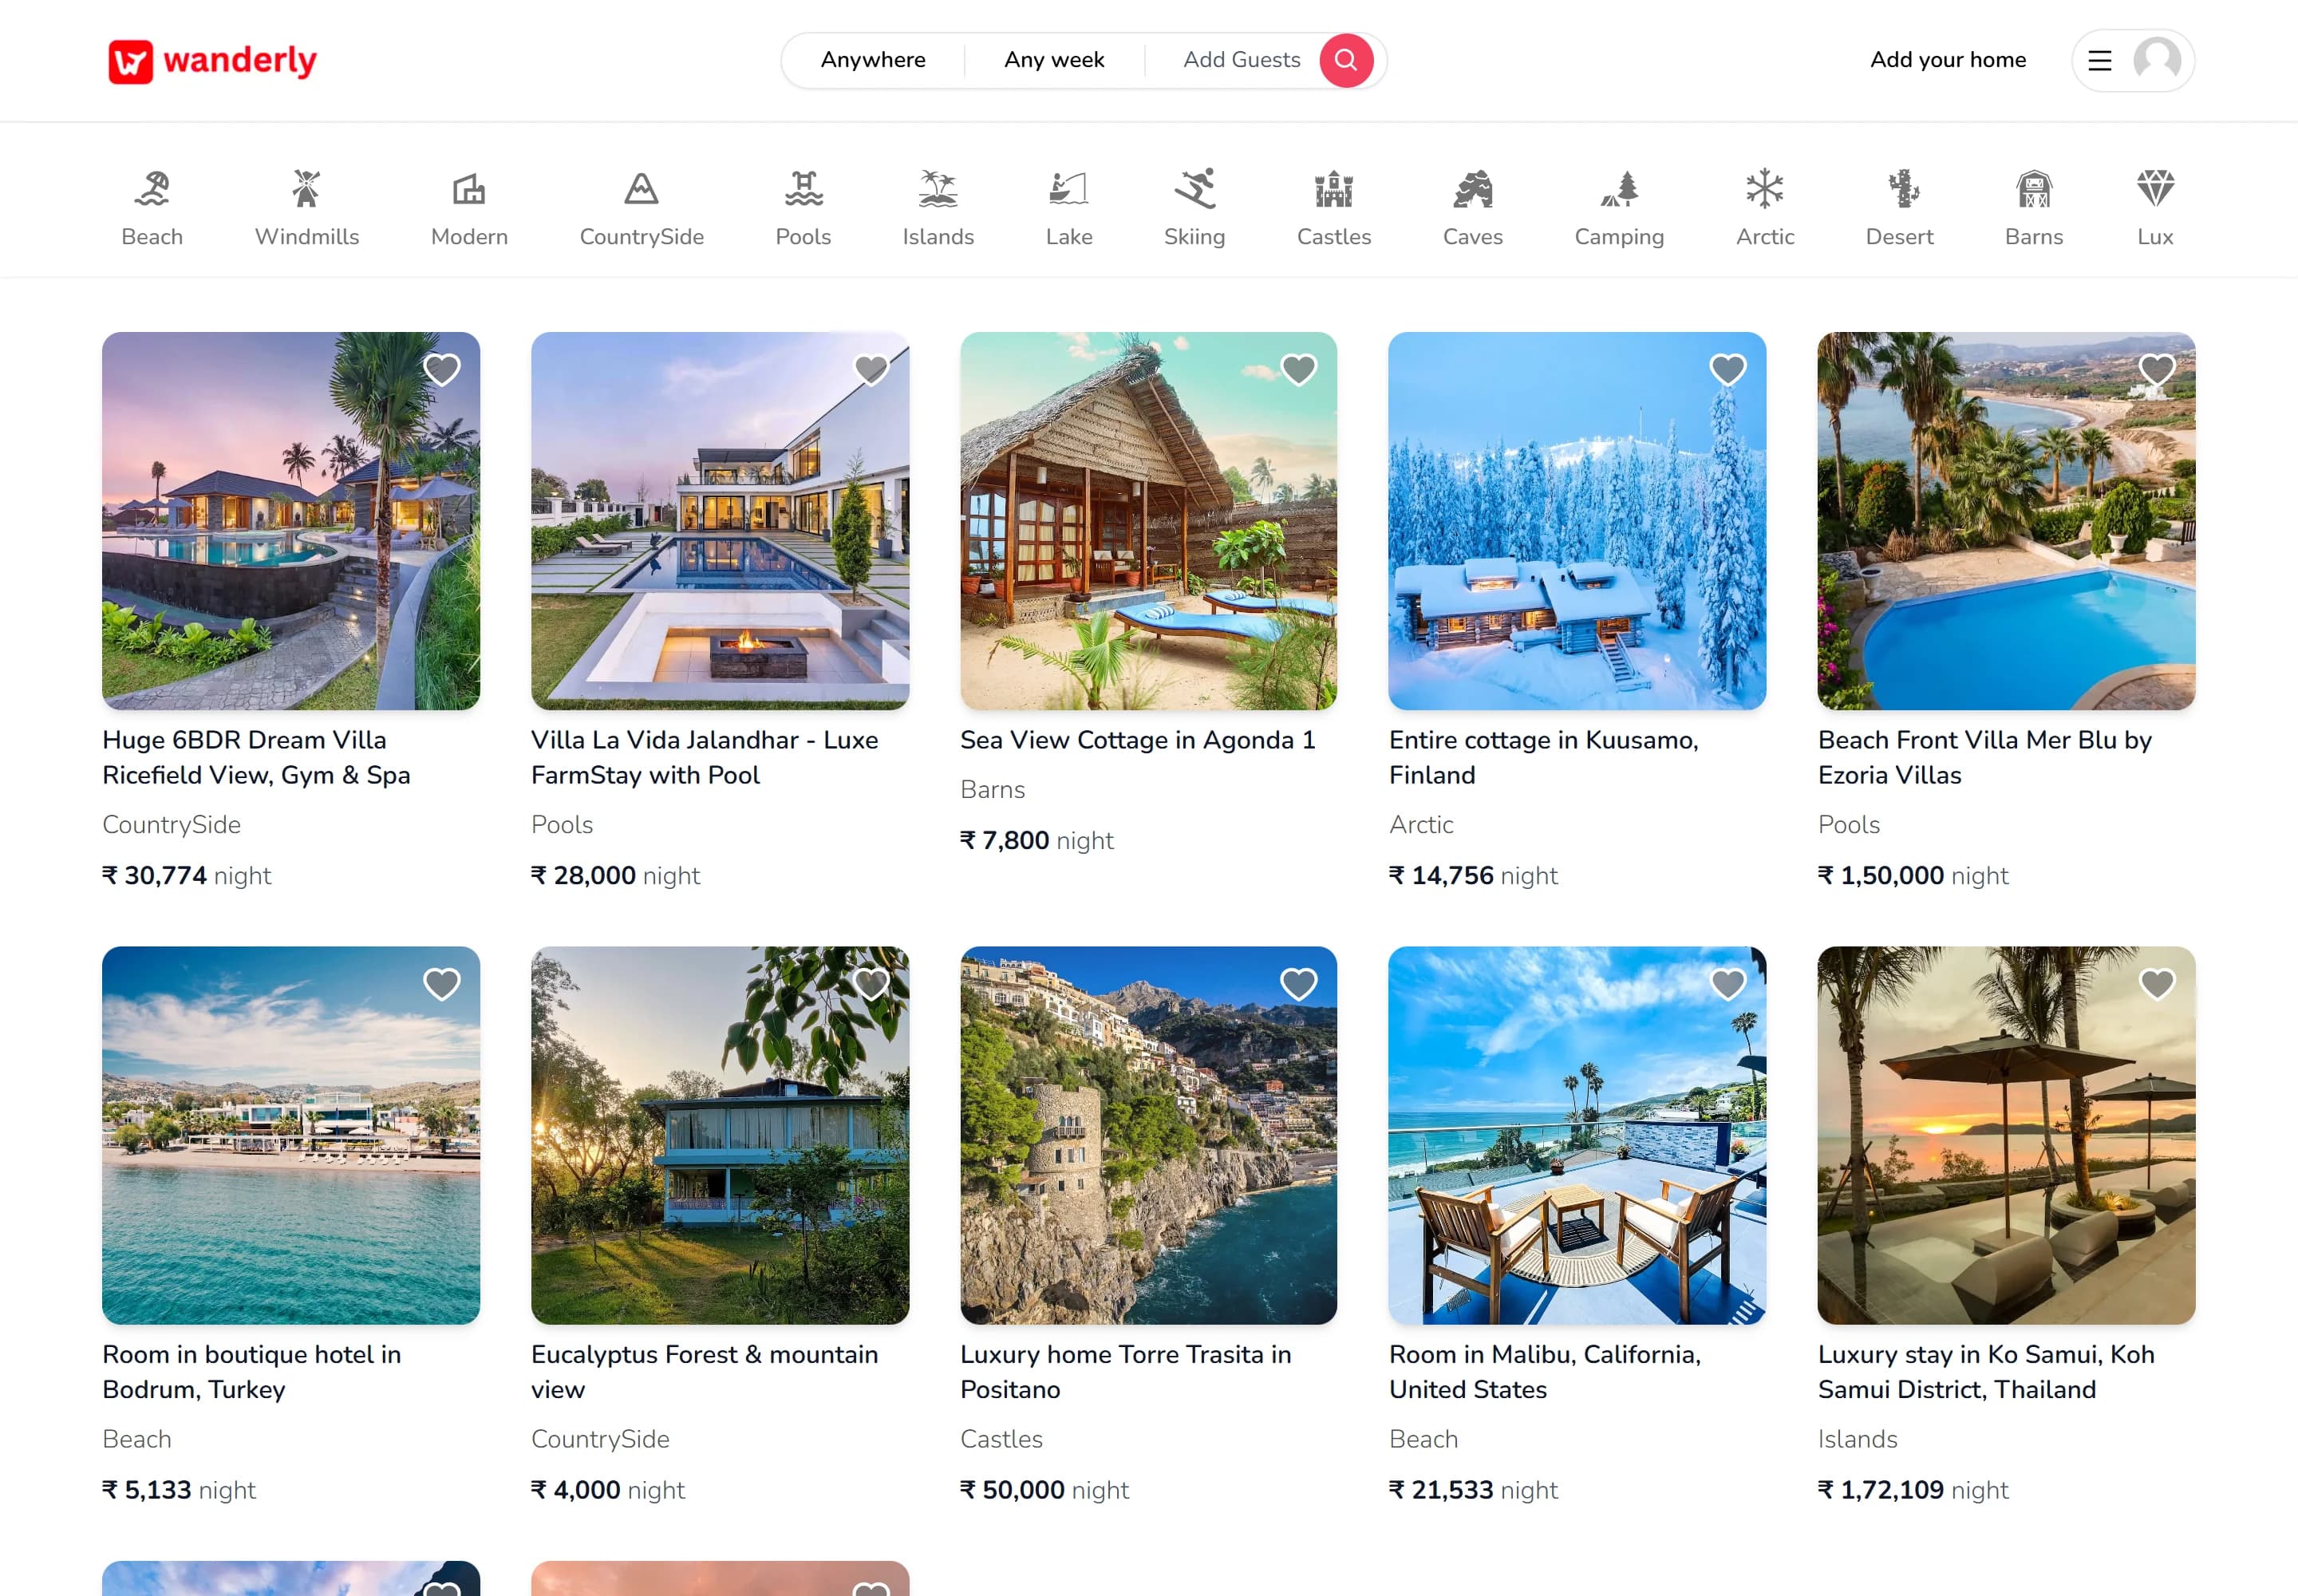Favorite the Eucalyptus Forest listing
Image resolution: width=2298 pixels, height=1596 pixels.
(871, 984)
